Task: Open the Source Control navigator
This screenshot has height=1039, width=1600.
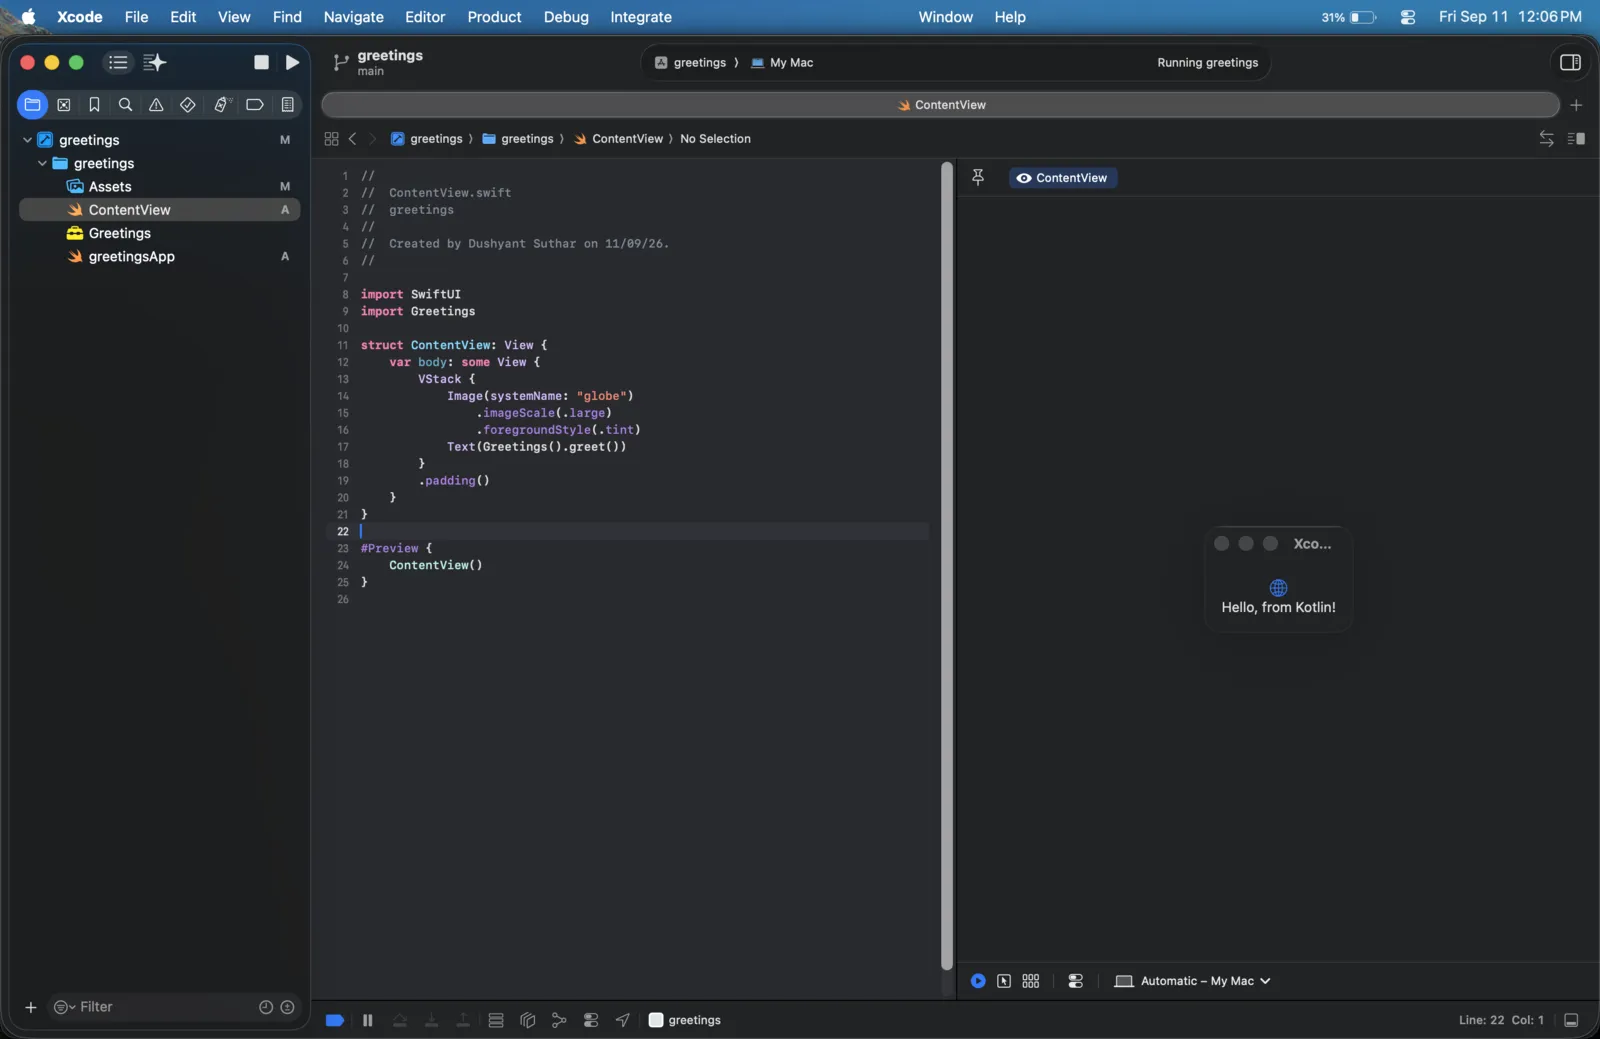Action: coord(64,105)
